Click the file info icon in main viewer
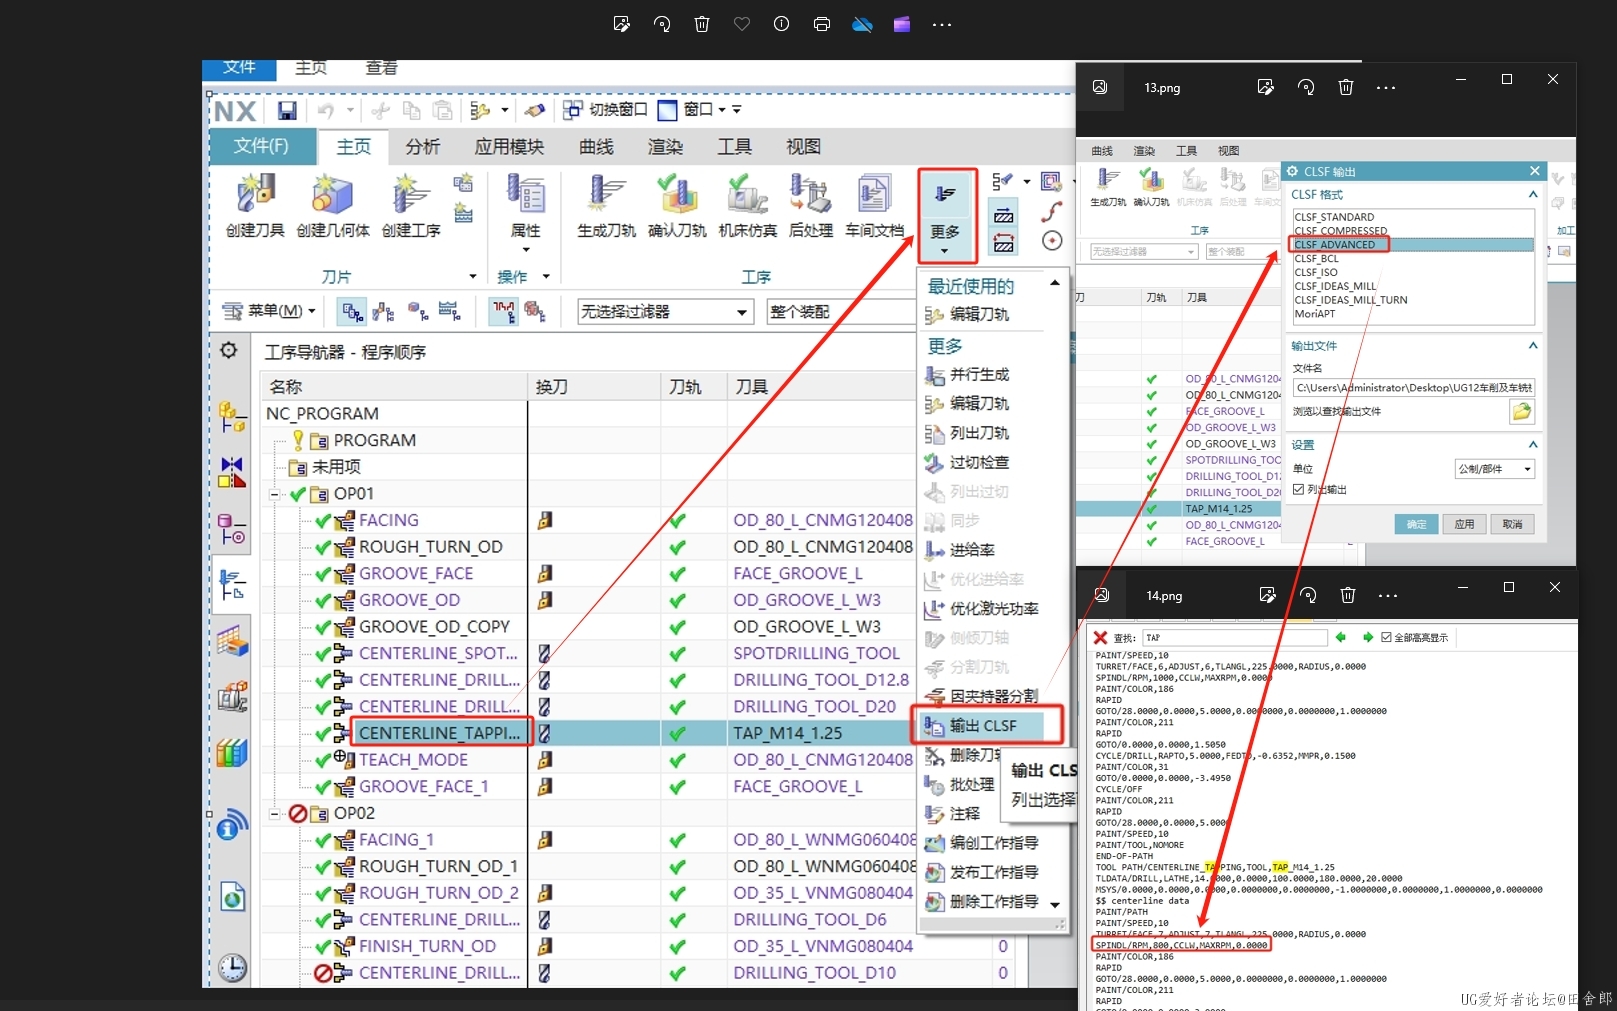 pos(782,24)
